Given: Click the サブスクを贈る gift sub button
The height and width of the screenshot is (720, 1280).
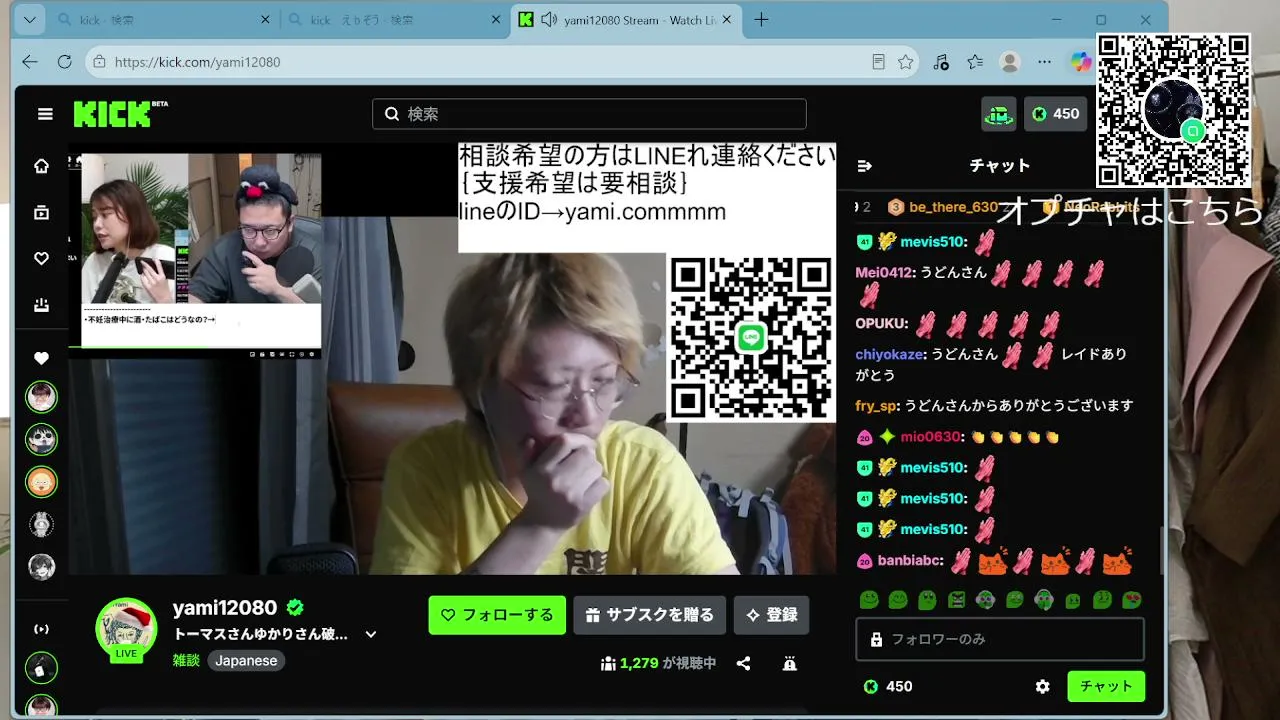Looking at the screenshot, I should click(x=650, y=615).
